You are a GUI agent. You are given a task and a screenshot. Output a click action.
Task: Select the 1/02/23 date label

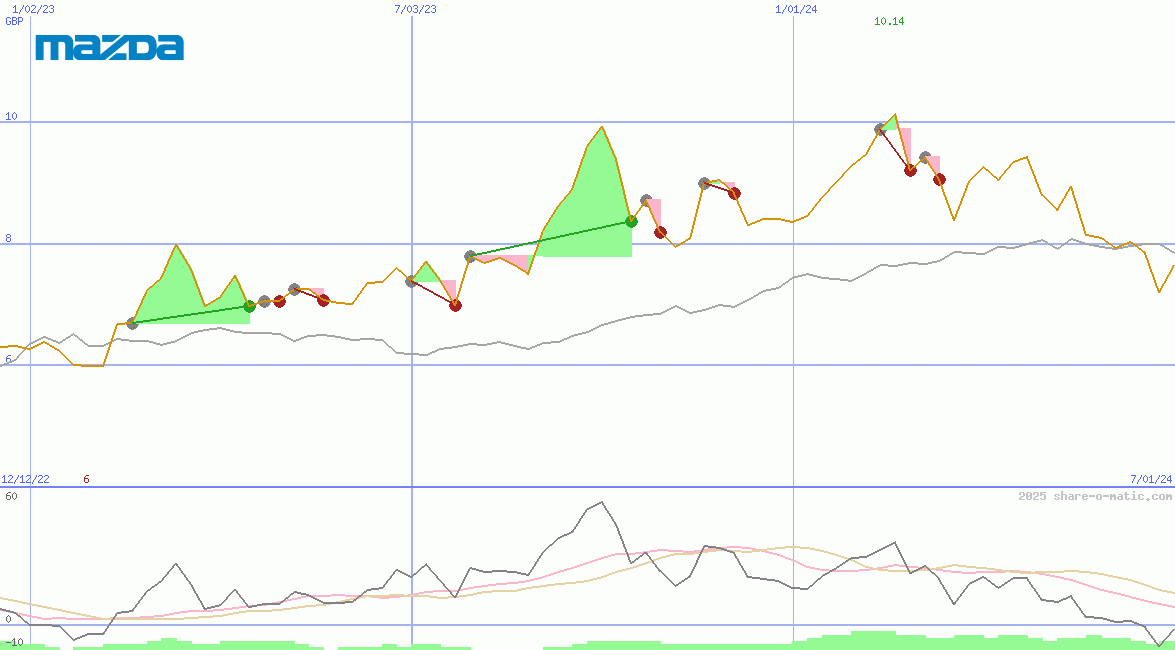tap(33, 9)
